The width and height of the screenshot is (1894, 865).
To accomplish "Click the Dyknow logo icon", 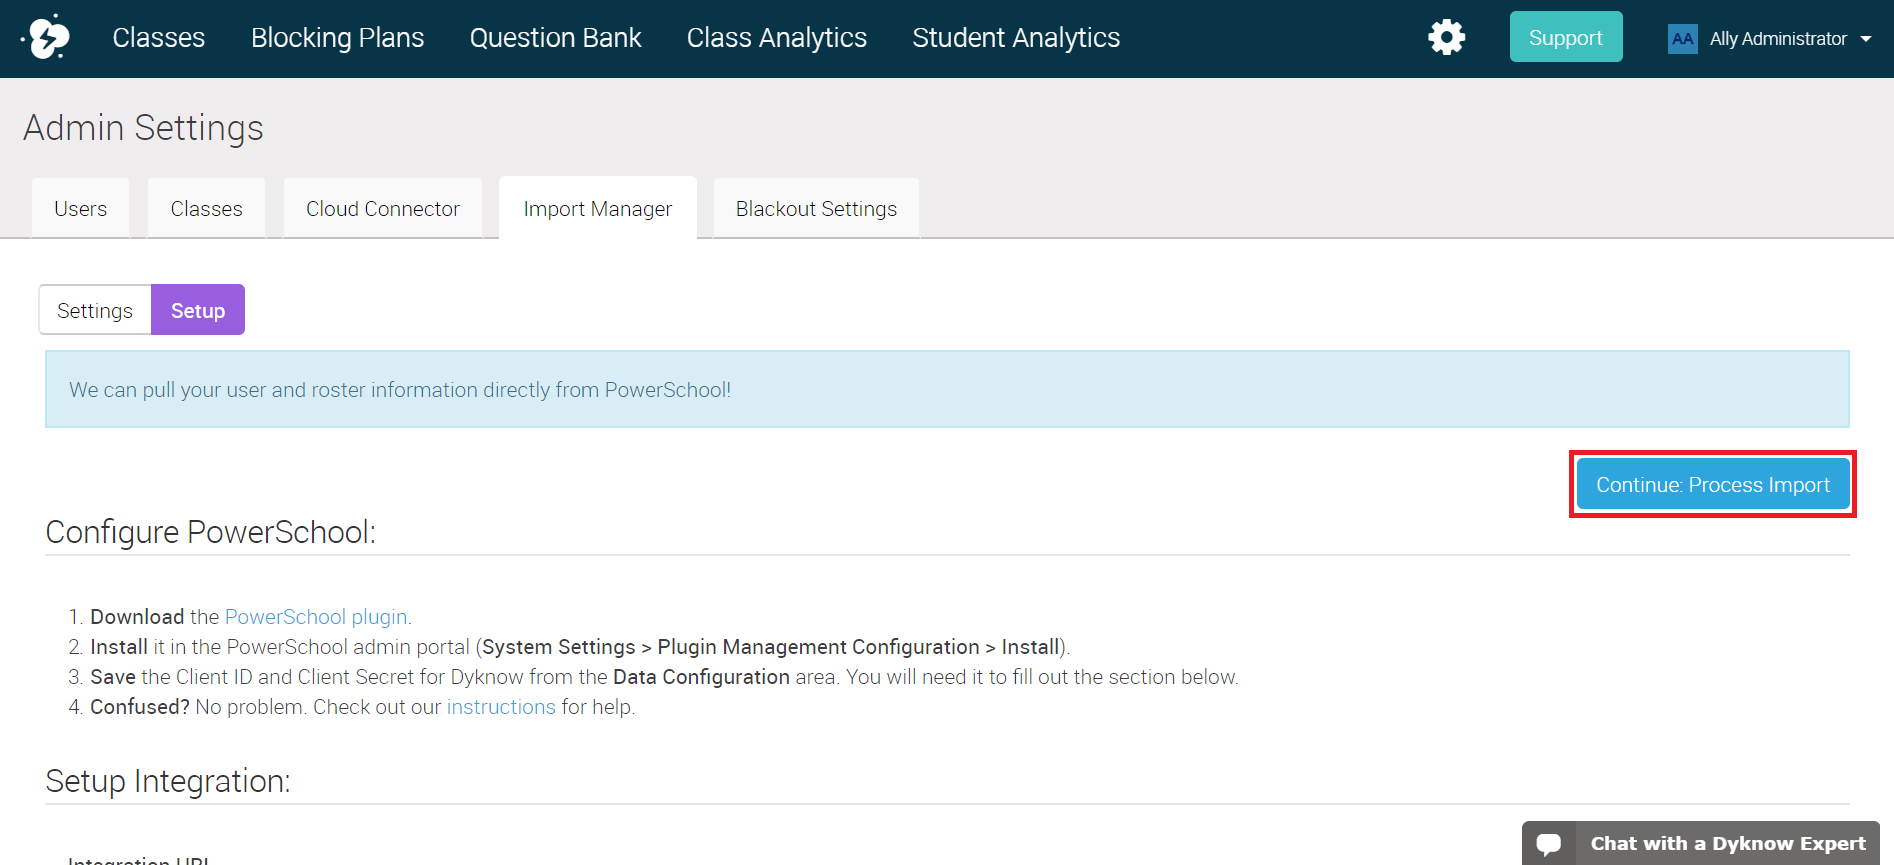I will click(46, 38).
